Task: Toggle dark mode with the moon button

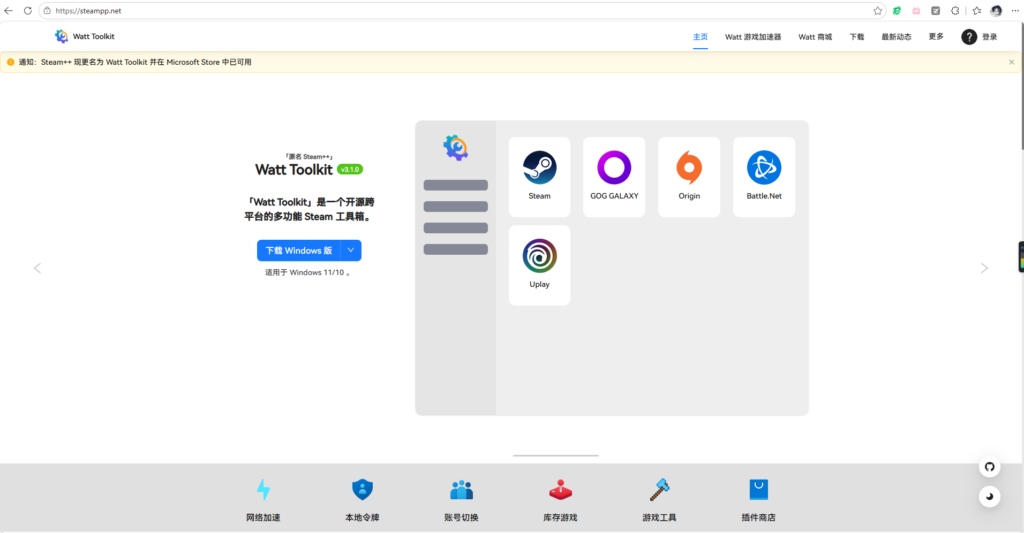Action: click(x=989, y=496)
